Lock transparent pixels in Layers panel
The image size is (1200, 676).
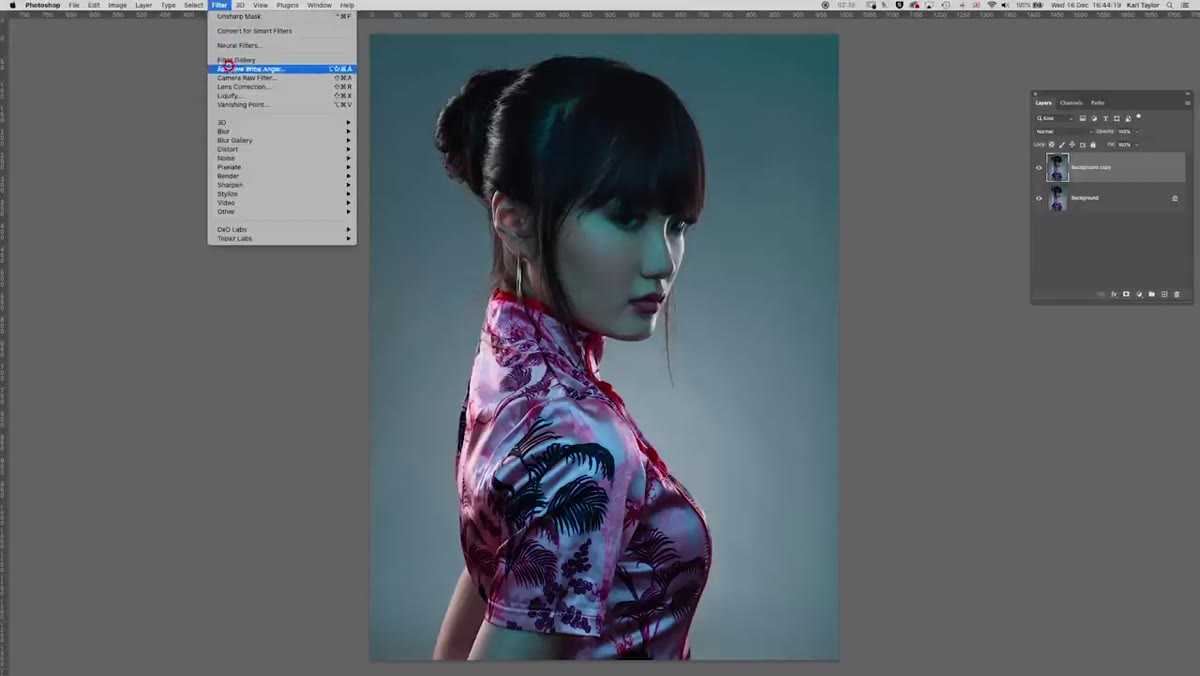pos(1051,145)
